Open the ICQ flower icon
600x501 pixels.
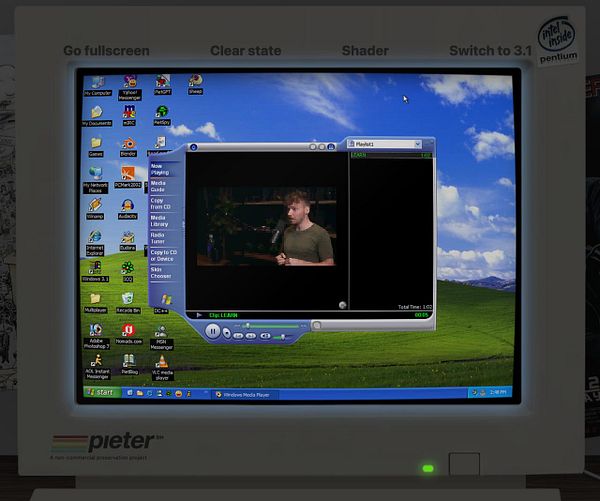click(127, 272)
